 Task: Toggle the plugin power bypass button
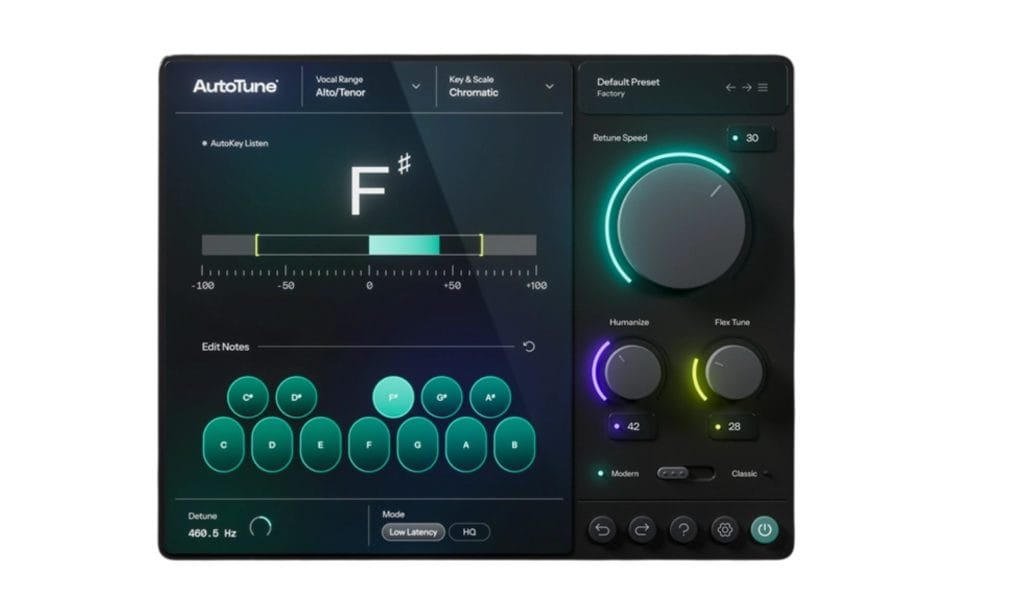[x=765, y=530]
